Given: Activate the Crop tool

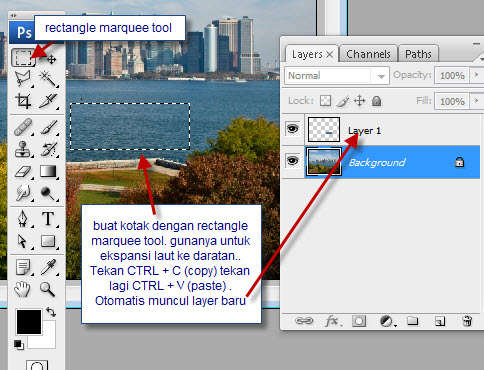Looking at the screenshot, I should (x=23, y=101).
